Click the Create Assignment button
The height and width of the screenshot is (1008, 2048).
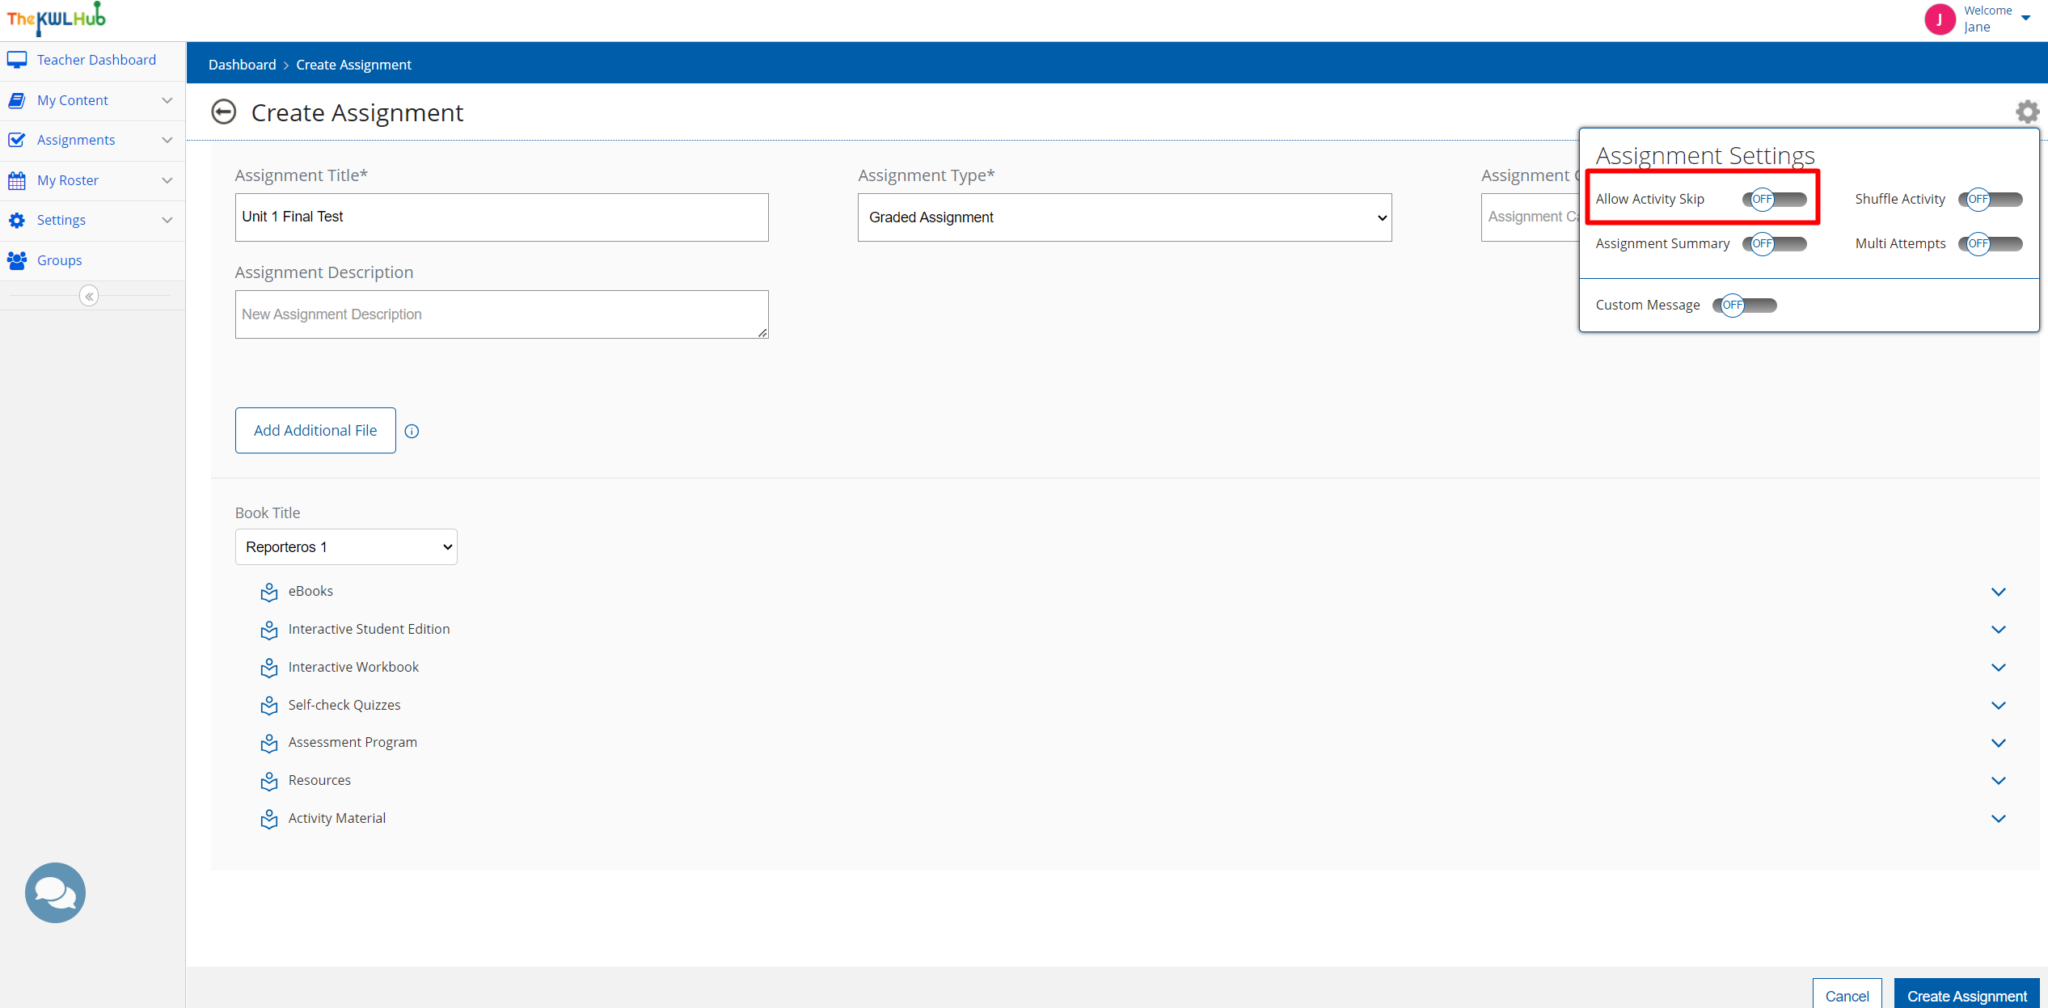1966,995
